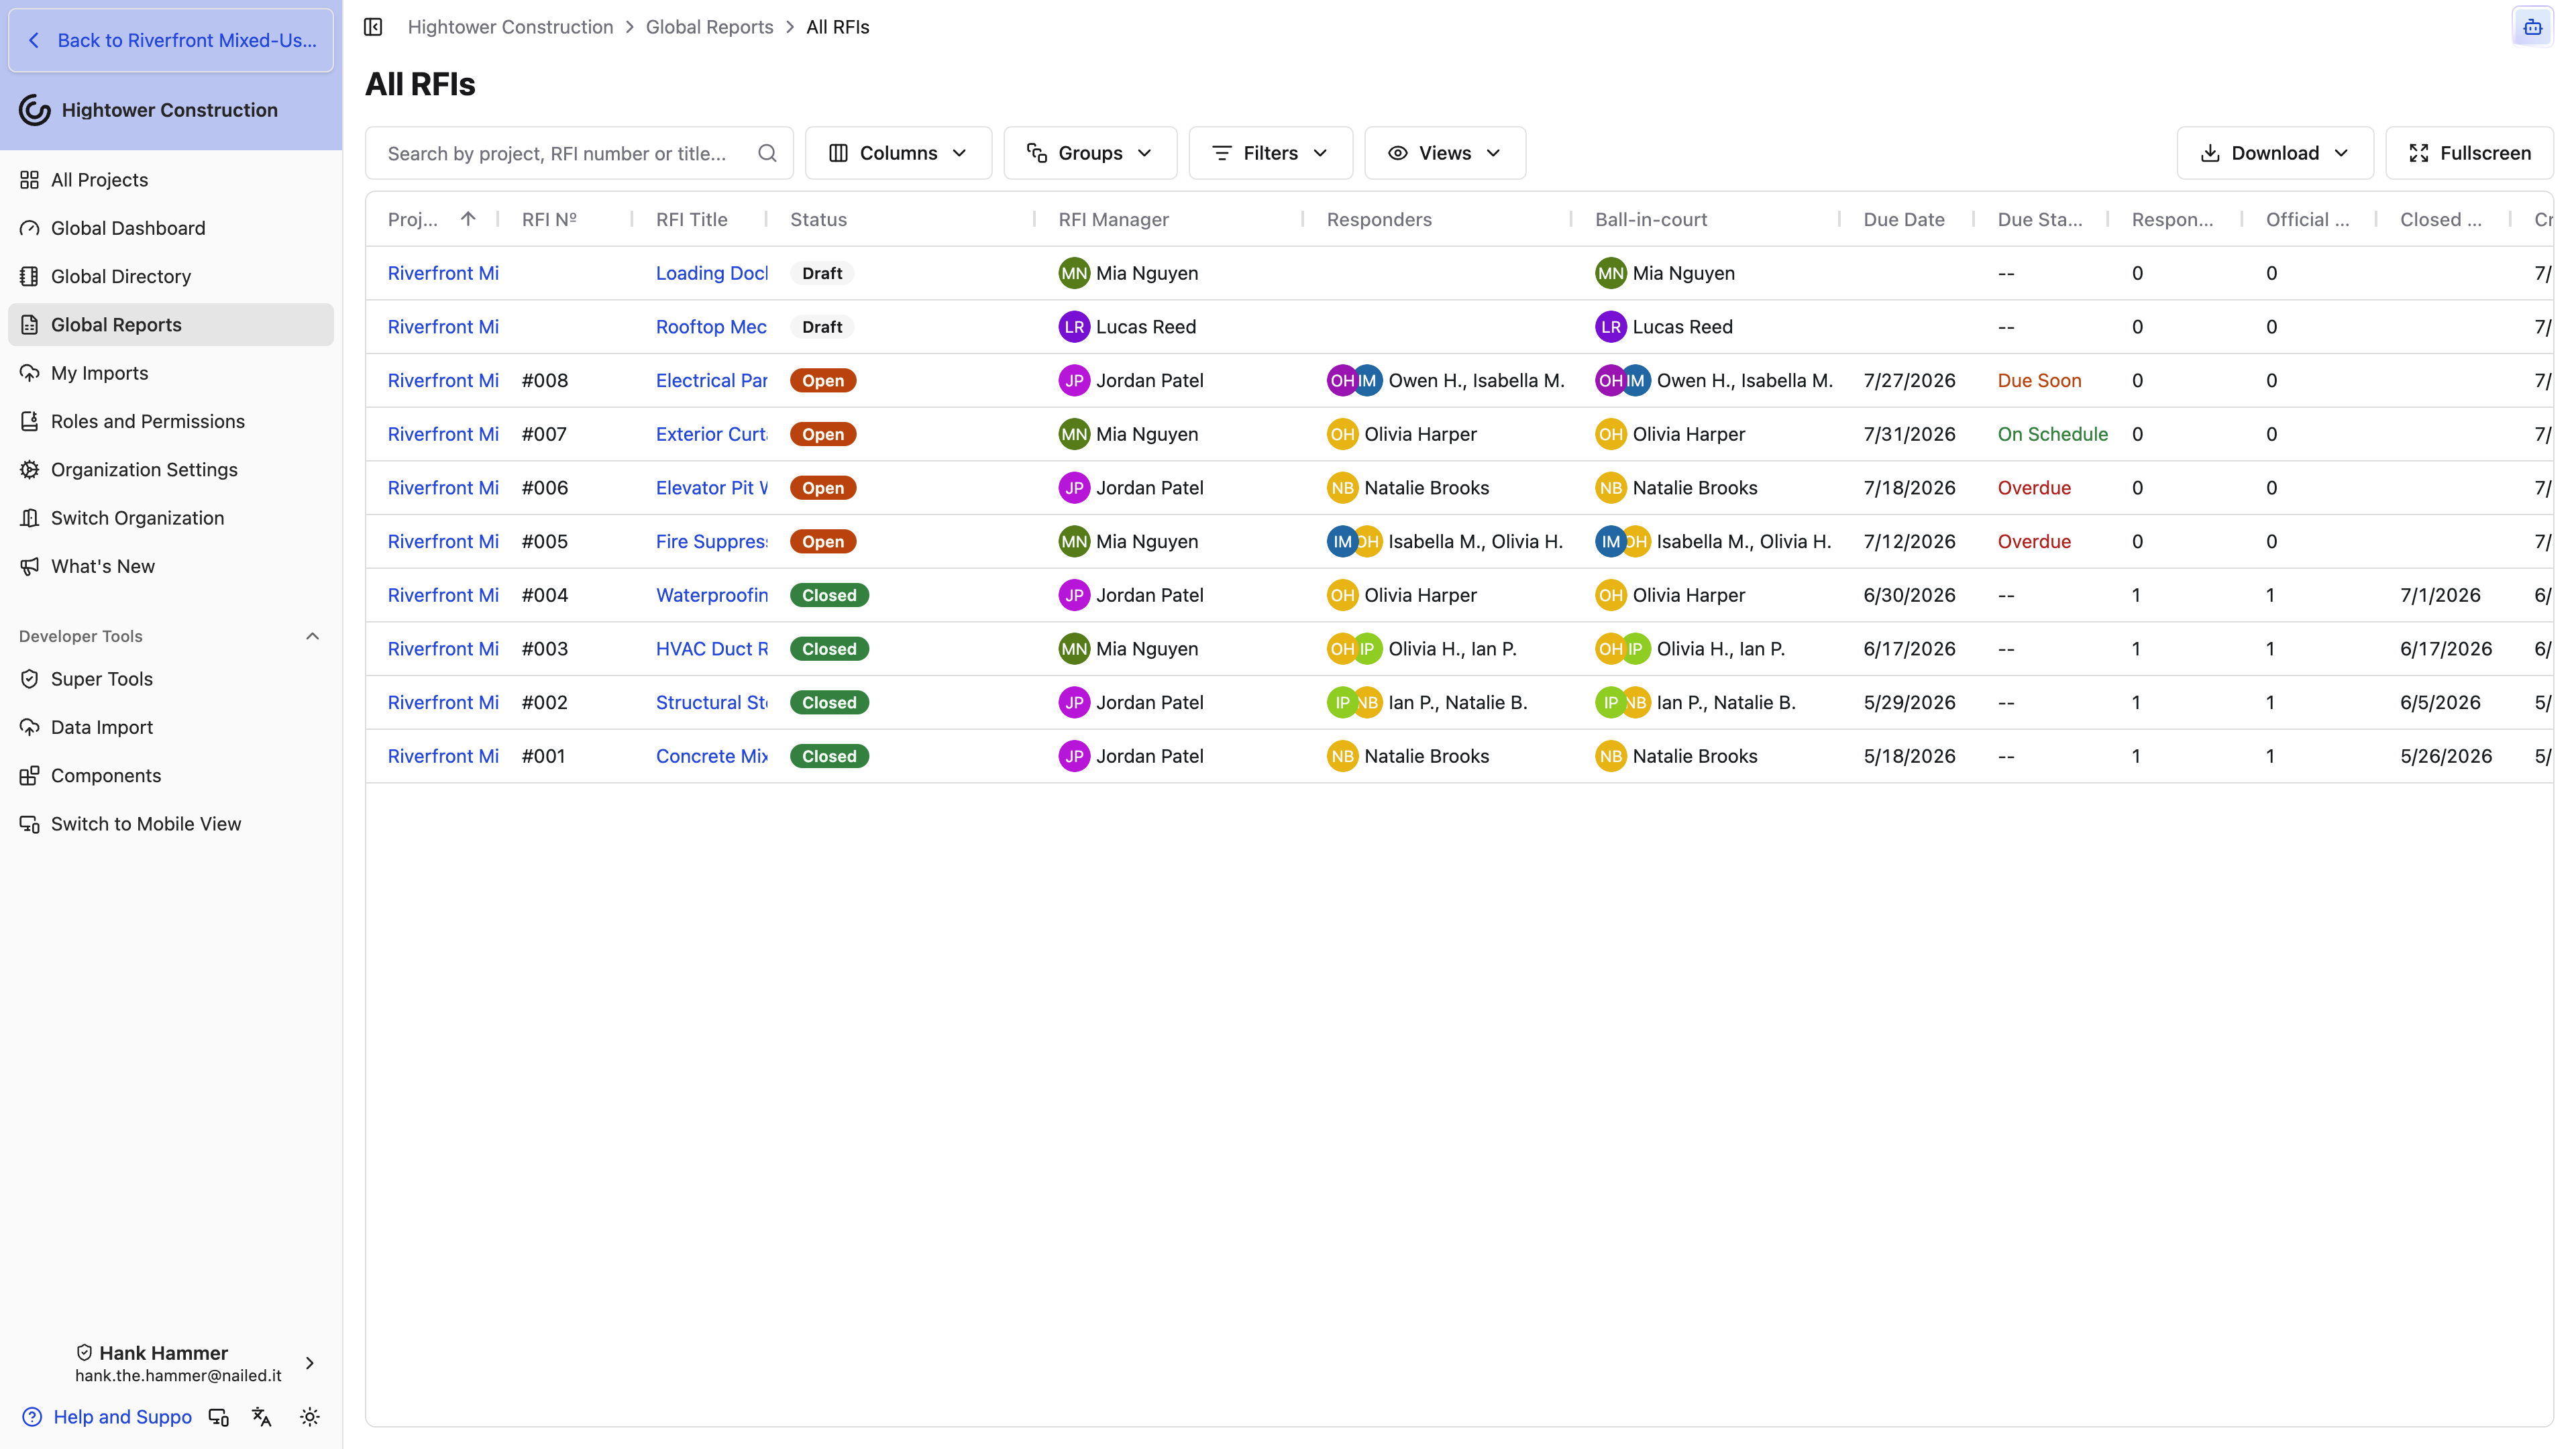Go to Global Directory
The image size is (2576, 1449).
point(171,276)
